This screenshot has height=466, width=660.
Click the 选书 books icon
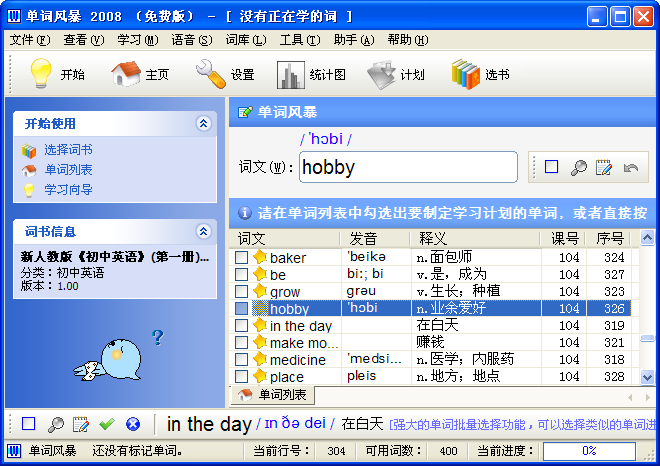point(466,74)
